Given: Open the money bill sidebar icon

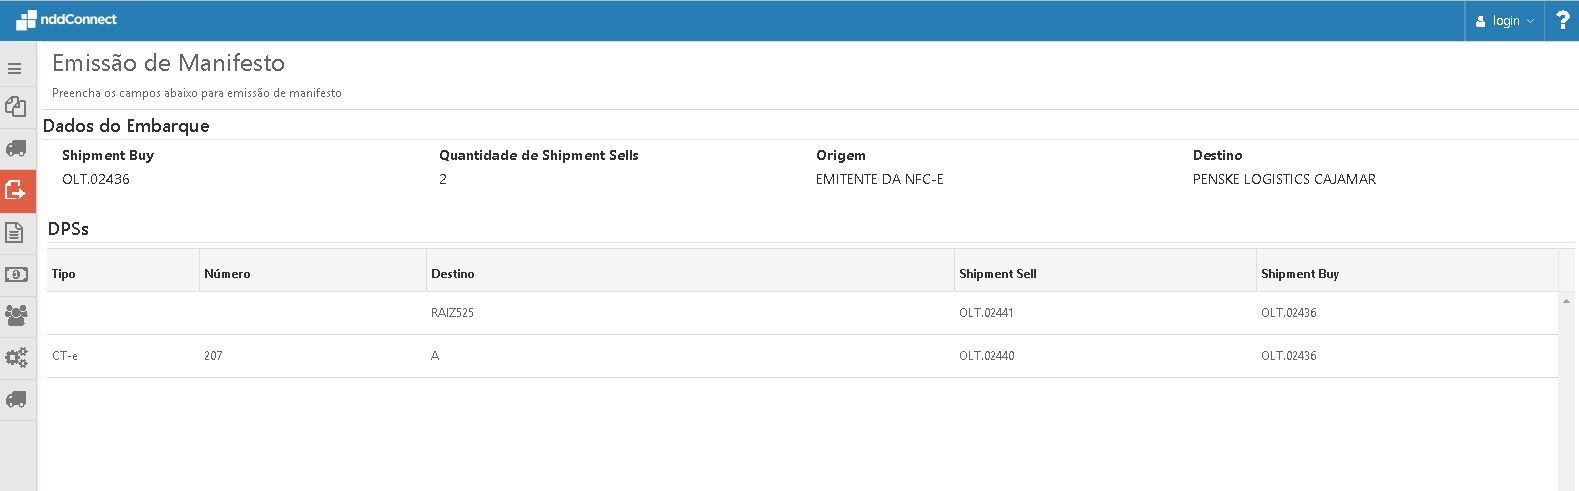Looking at the screenshot, I should click(16, 274).
